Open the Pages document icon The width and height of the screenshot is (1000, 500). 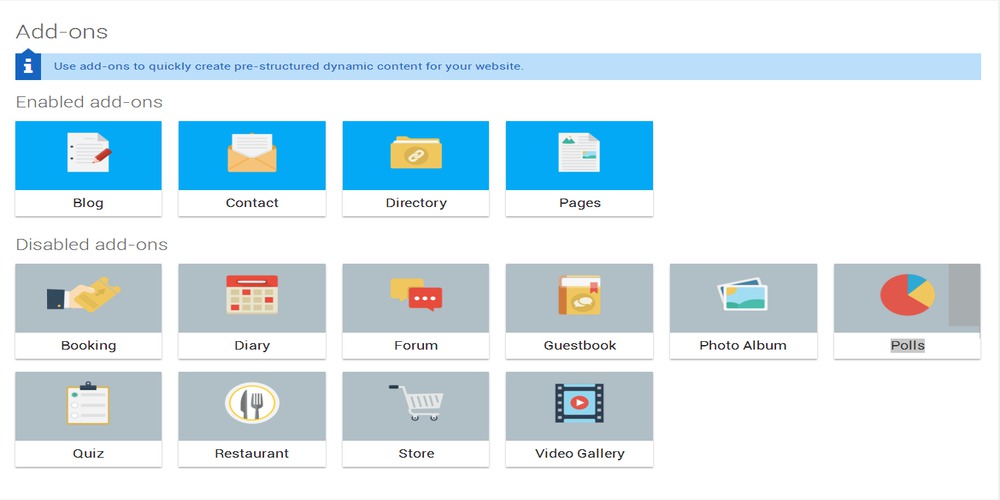[x=579, y=153]
